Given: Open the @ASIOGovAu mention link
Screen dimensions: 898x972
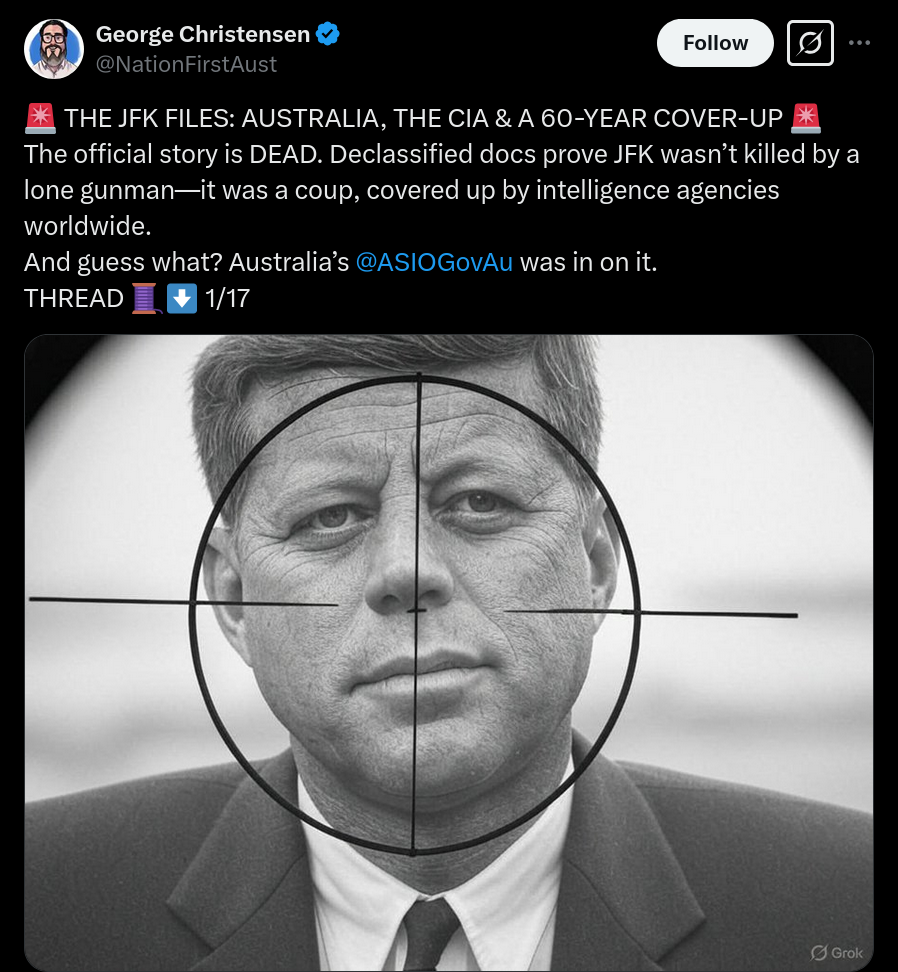Looking at the screenshot, I should pyautogui.click(x=434, y=262).
